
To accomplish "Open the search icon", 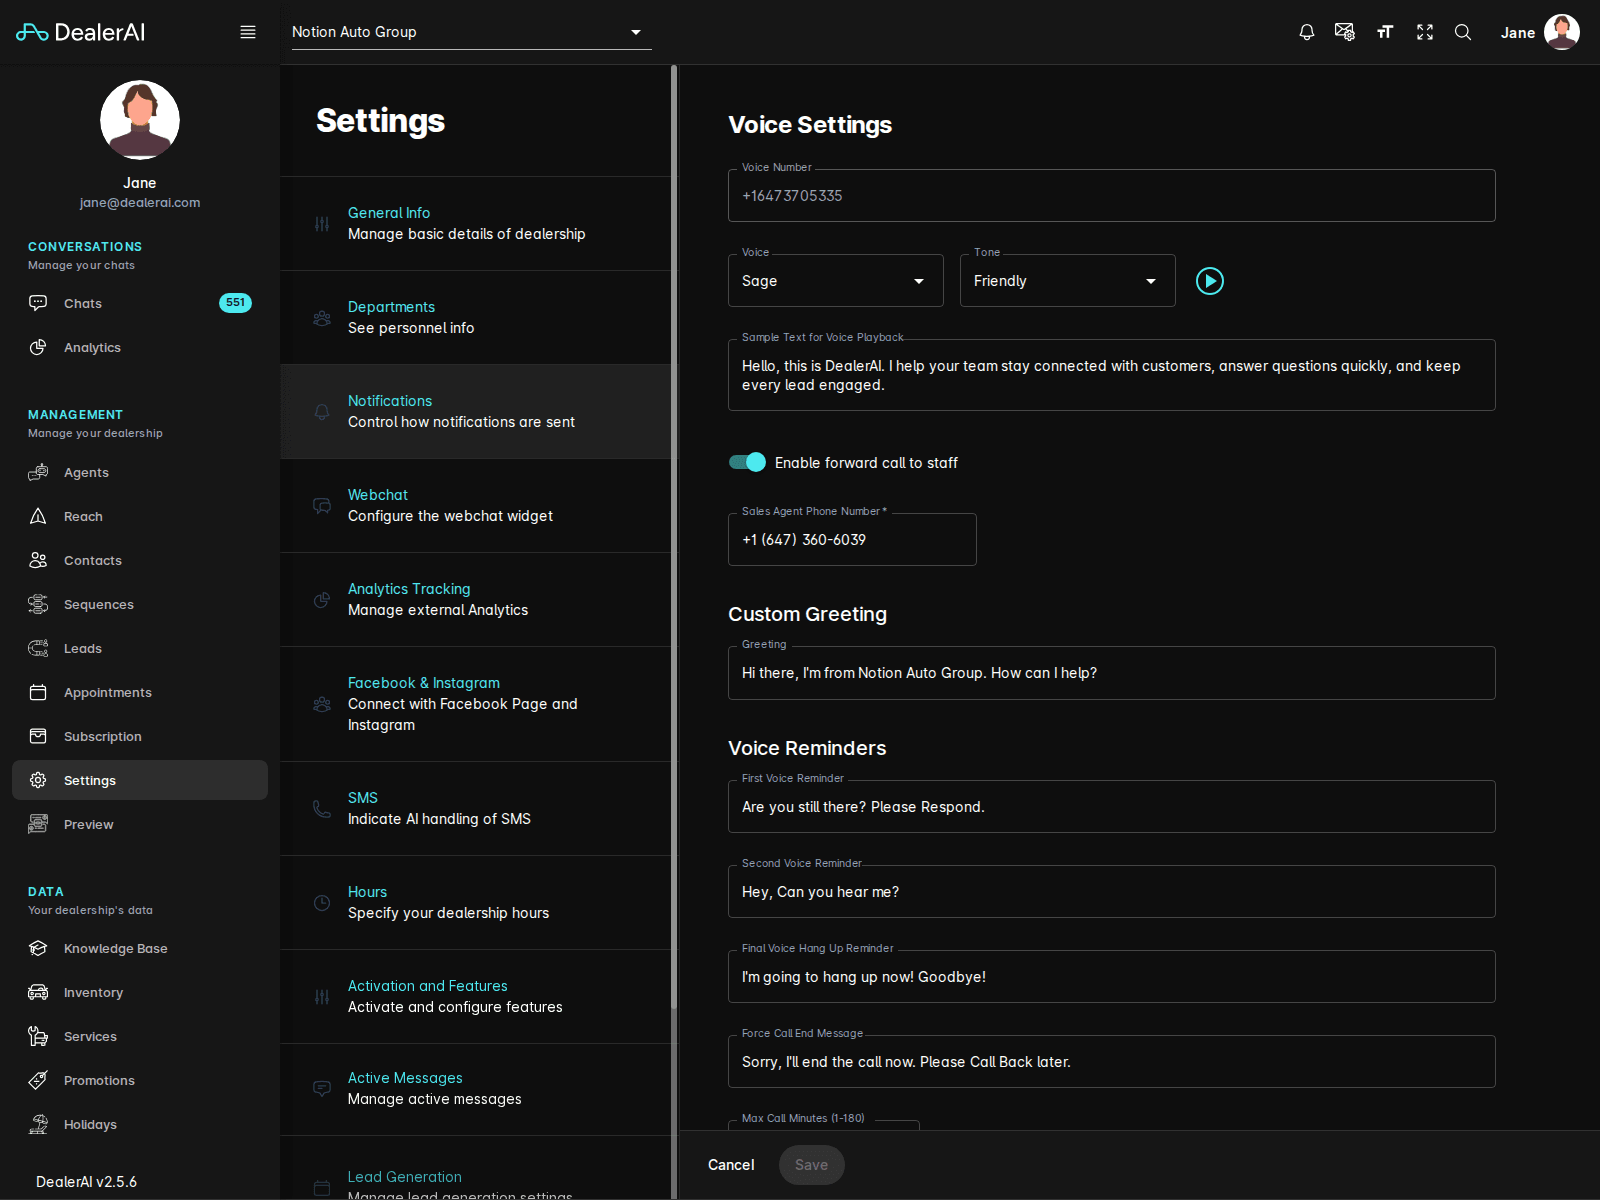I will click(1463, 31).
